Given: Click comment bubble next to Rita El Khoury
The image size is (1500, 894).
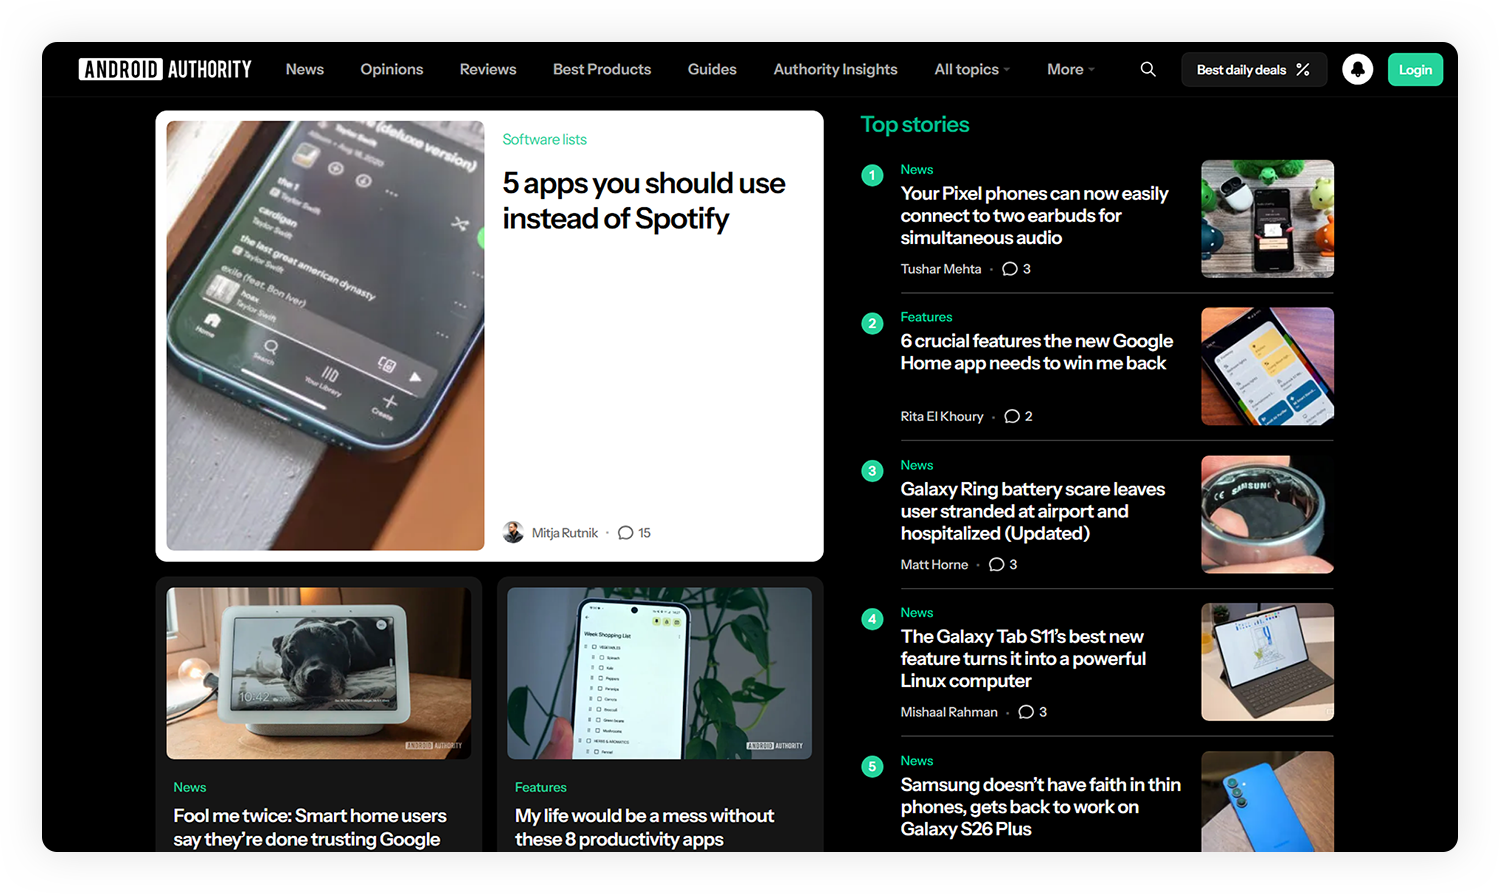Looking at the screenshot, I should (1012, 416).
